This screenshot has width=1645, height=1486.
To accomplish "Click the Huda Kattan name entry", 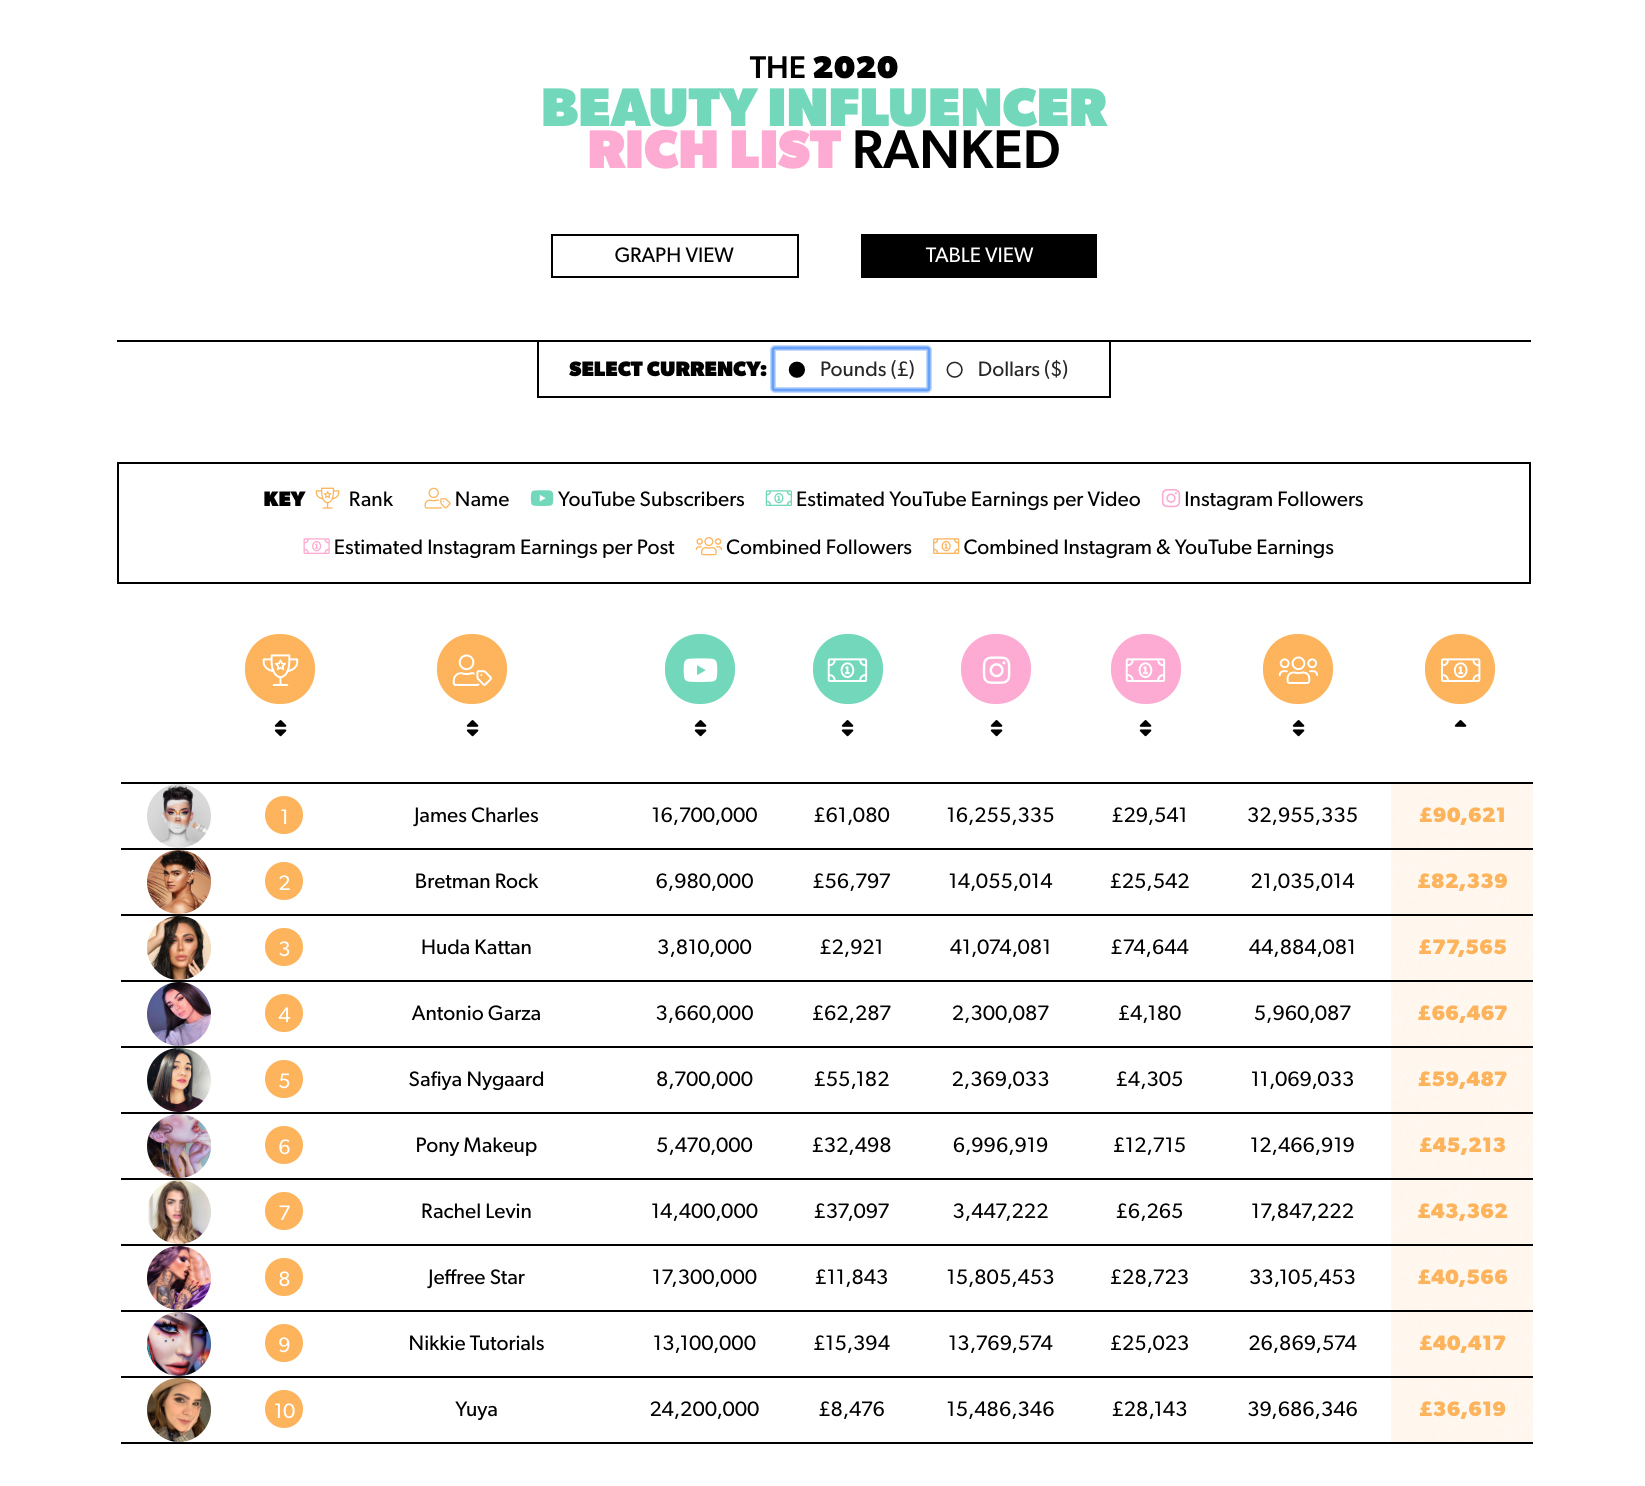I will 476,947.
